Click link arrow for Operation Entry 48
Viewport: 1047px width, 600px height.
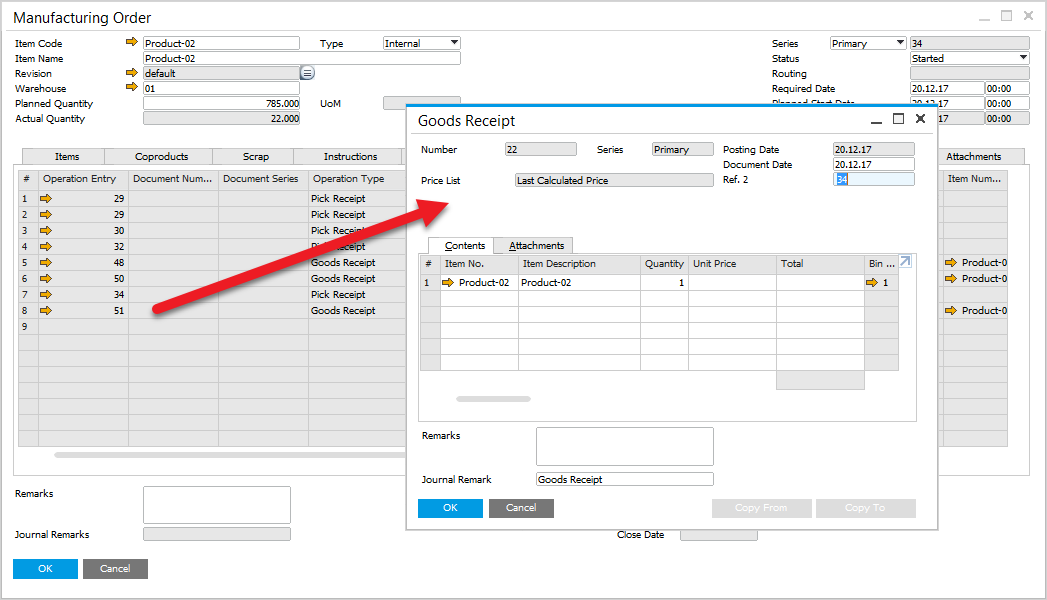click(45, 263)
